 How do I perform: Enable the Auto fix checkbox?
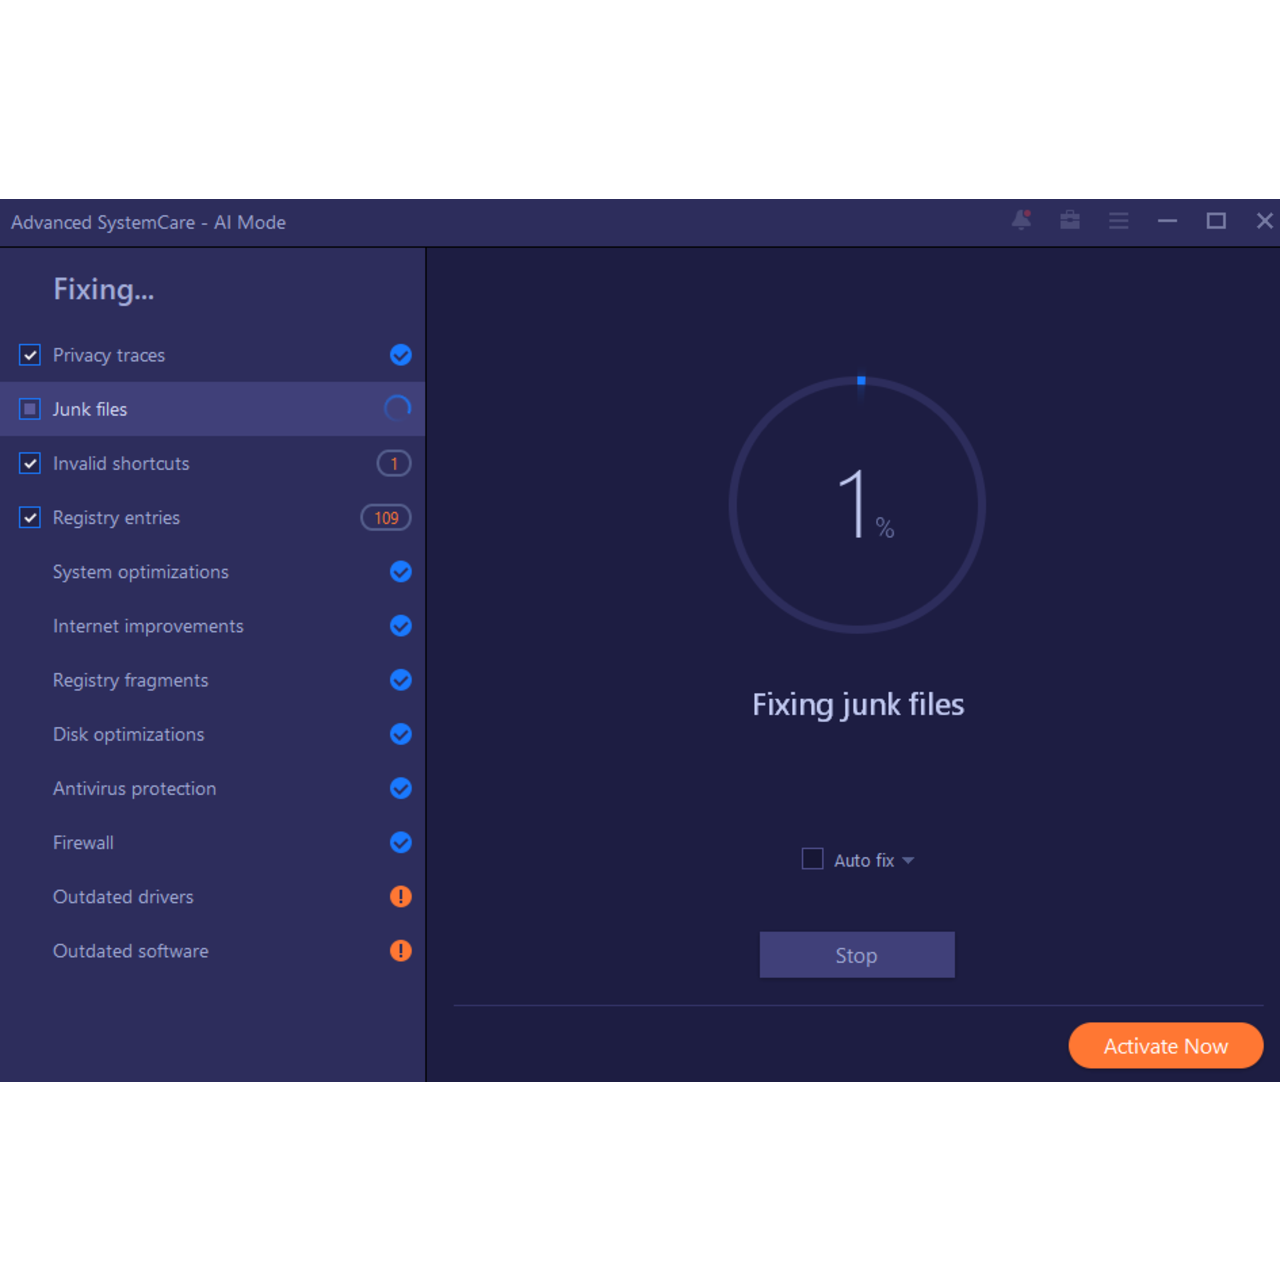(x=813, y=859)
